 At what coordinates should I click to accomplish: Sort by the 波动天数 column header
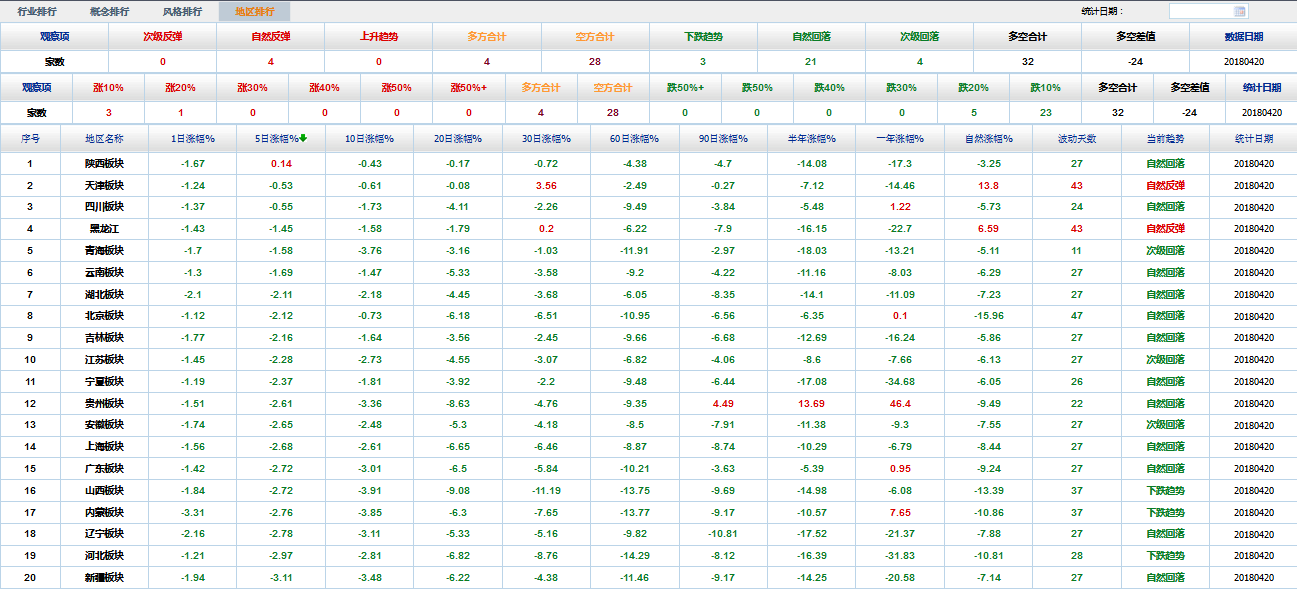1077,138
